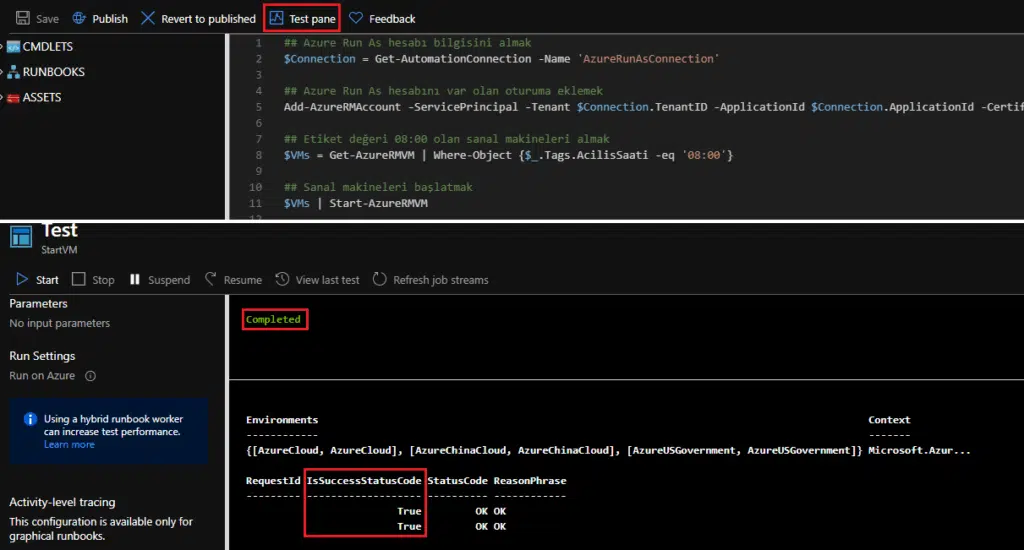Click the StartVM runbook name subtitle
The height and width of the screenshot is (550, 1024).
(59, 250)
